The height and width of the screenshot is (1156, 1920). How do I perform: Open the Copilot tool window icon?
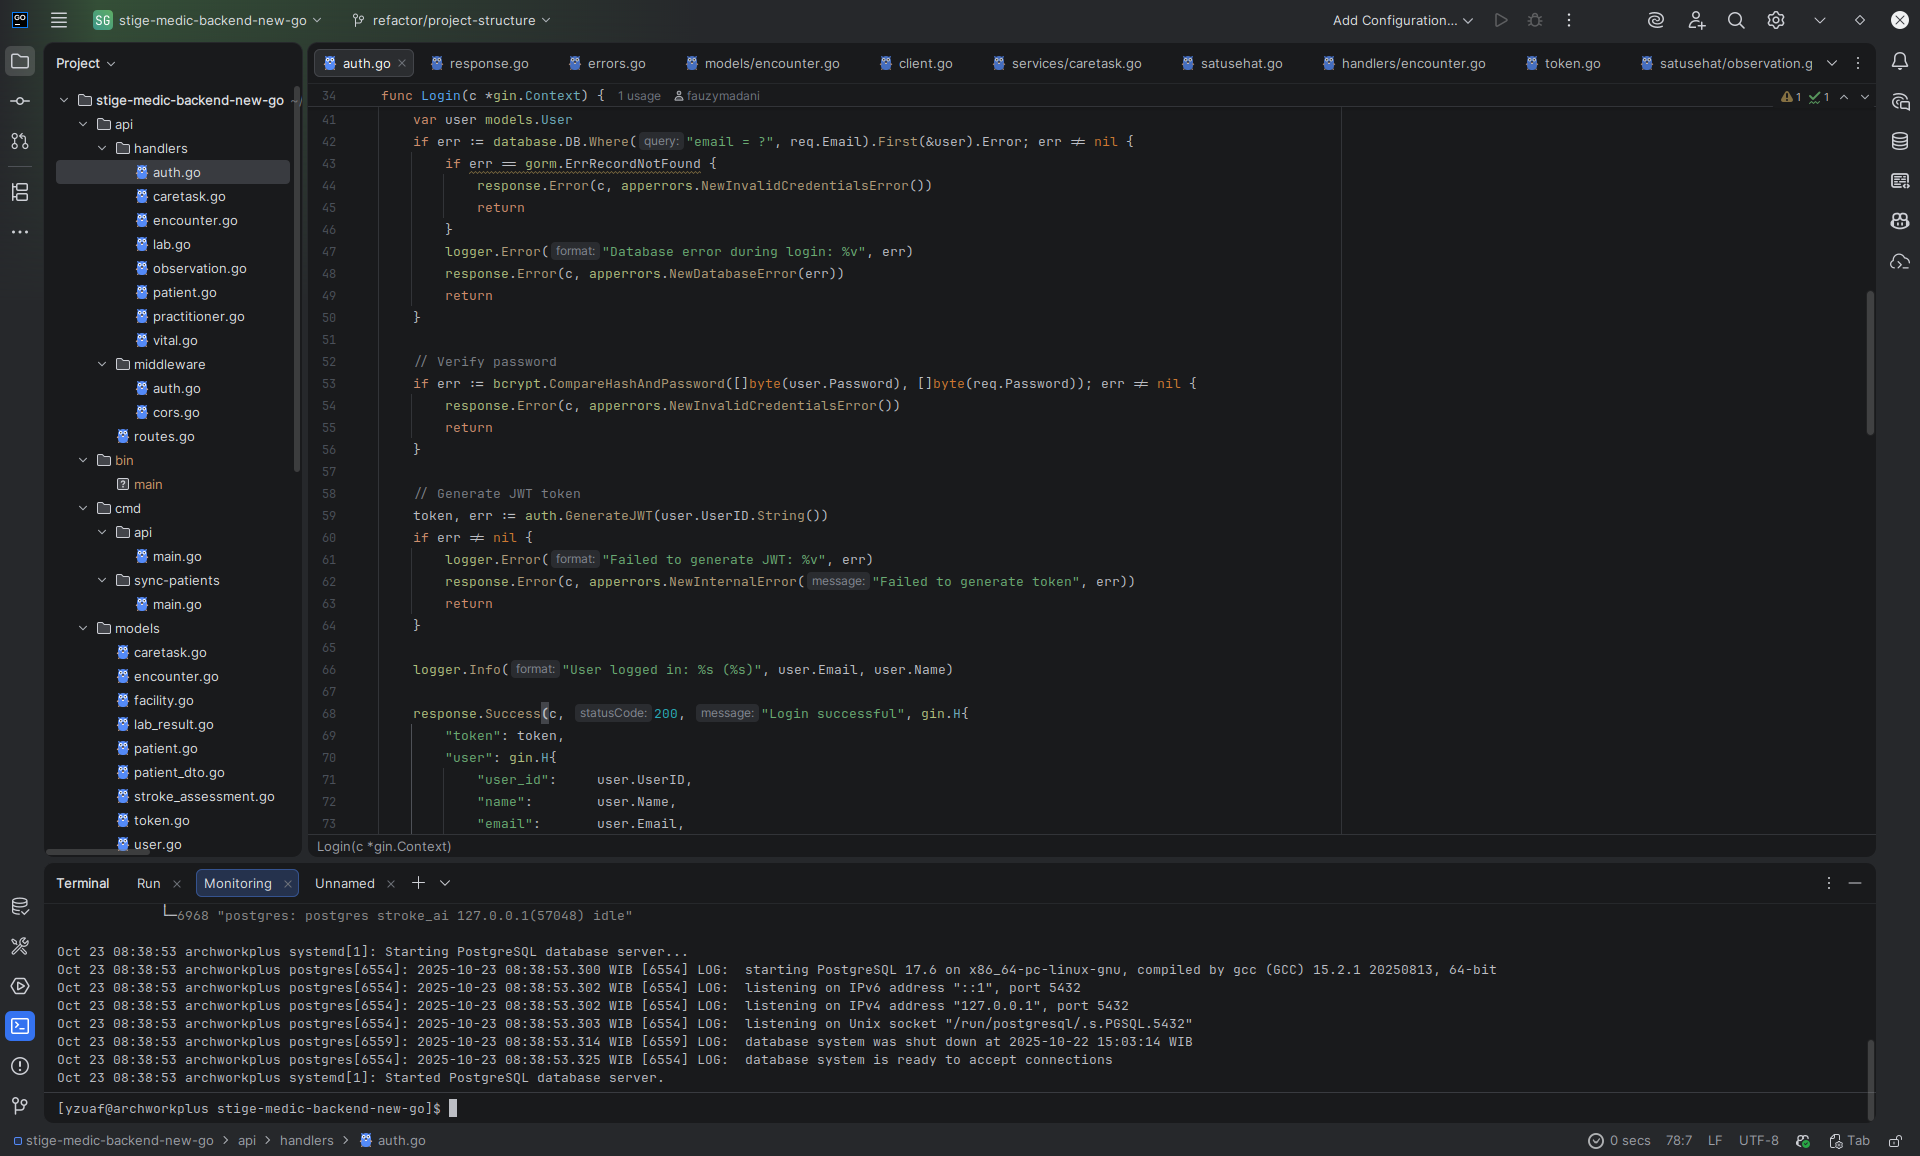(x=1900, y=221)
